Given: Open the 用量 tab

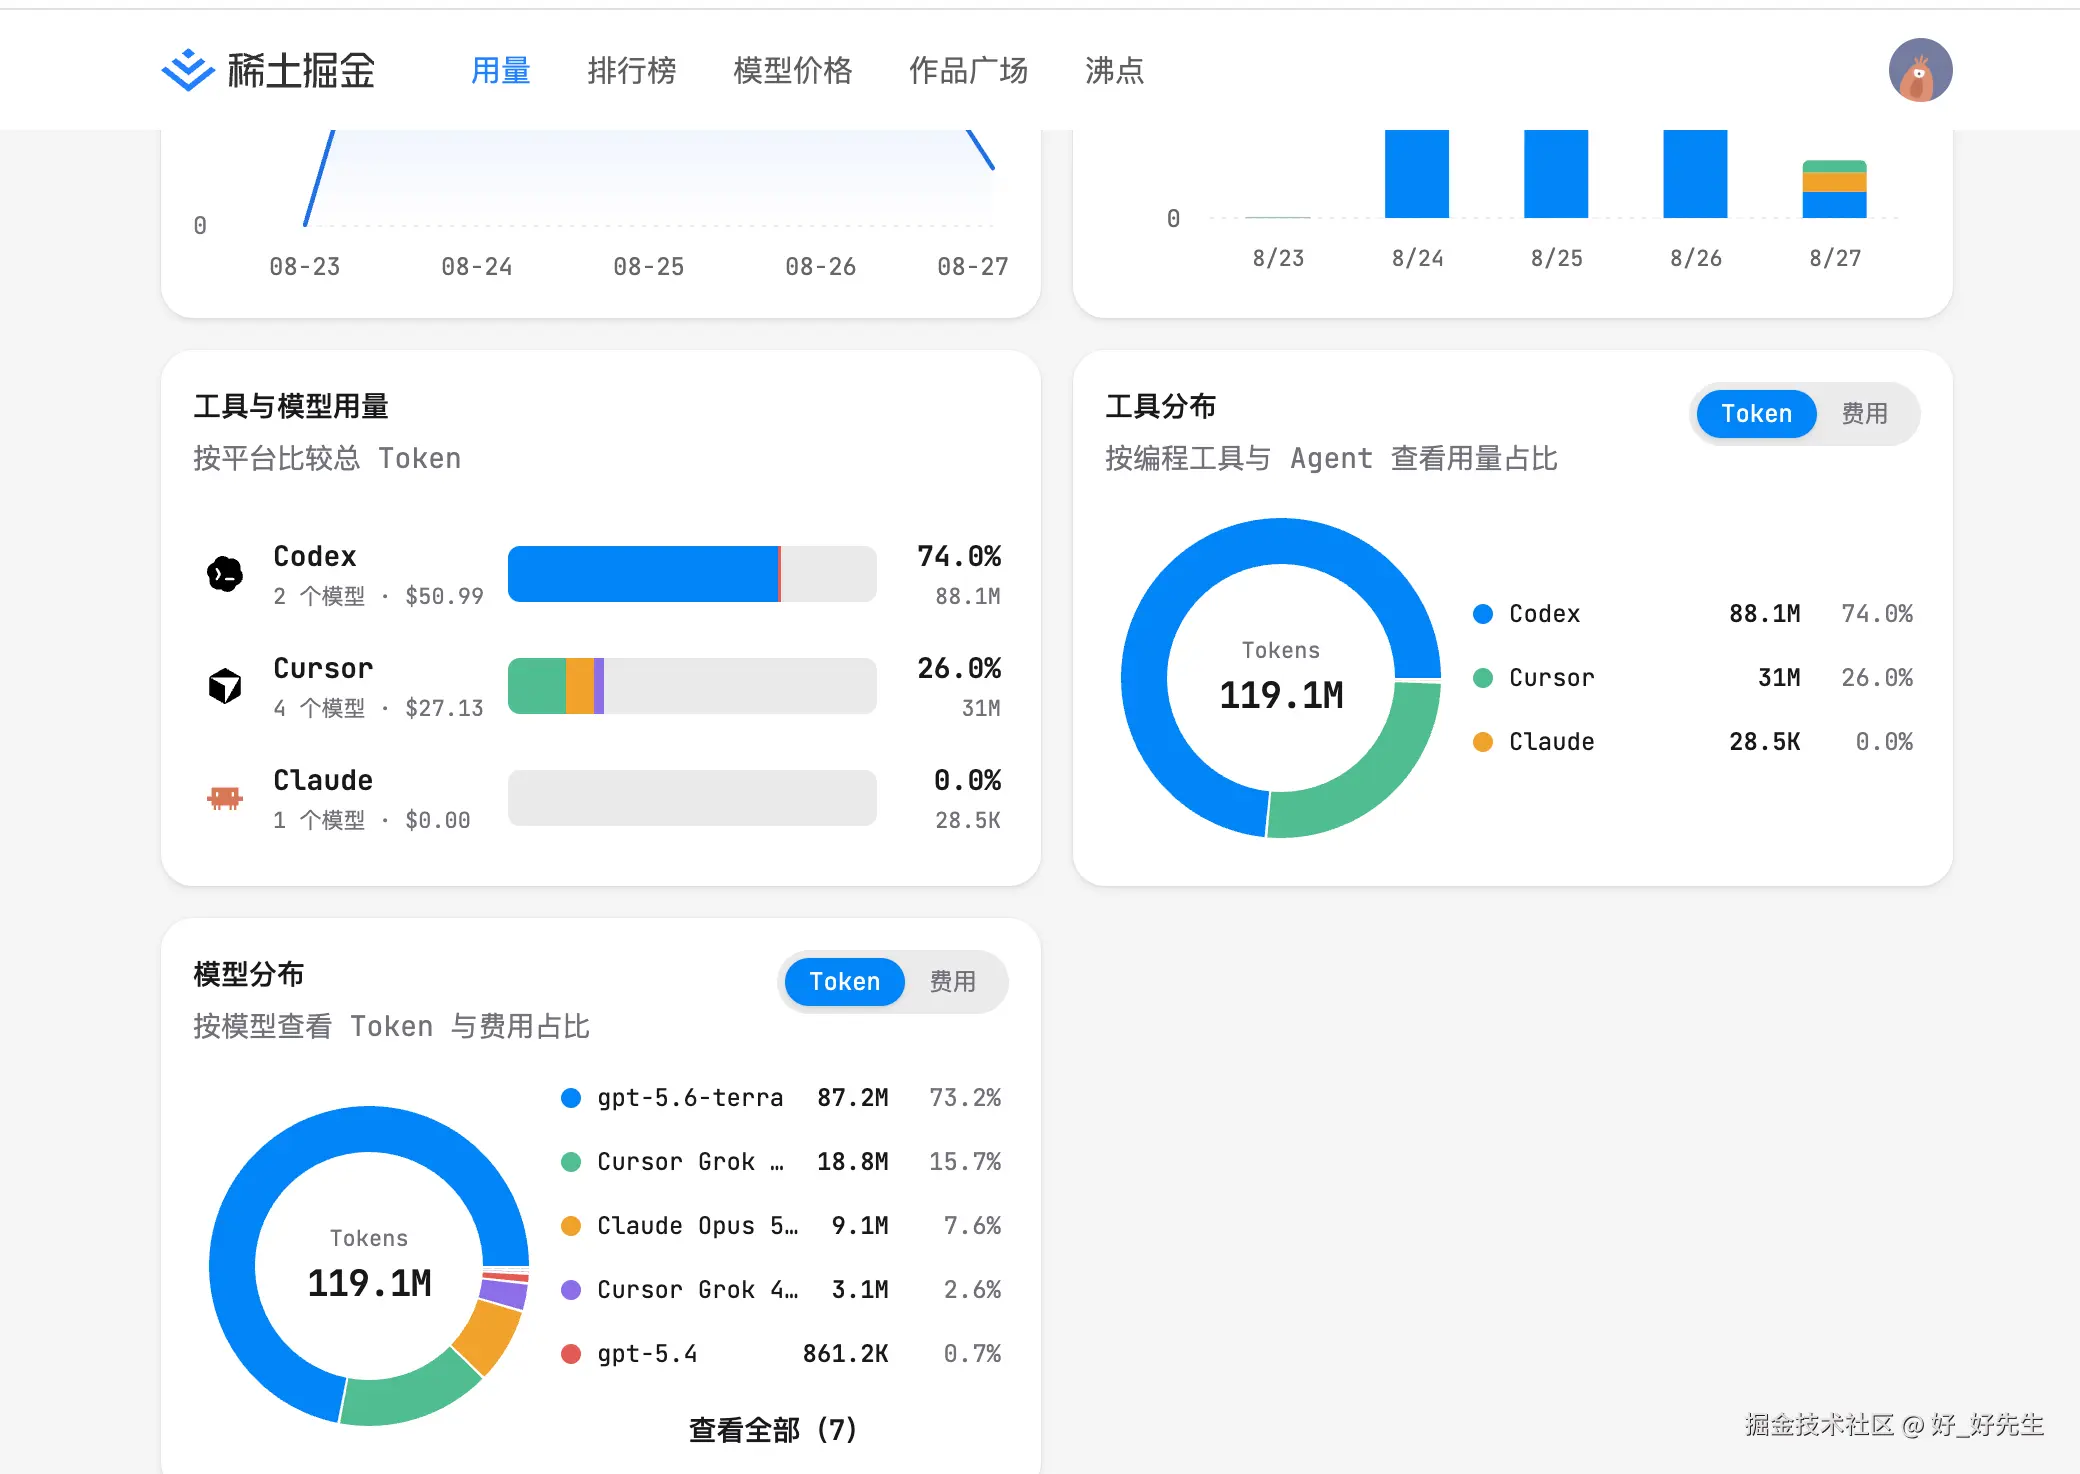Looking at the screenshot, I should pyautogui.click(x=501, y=70).
